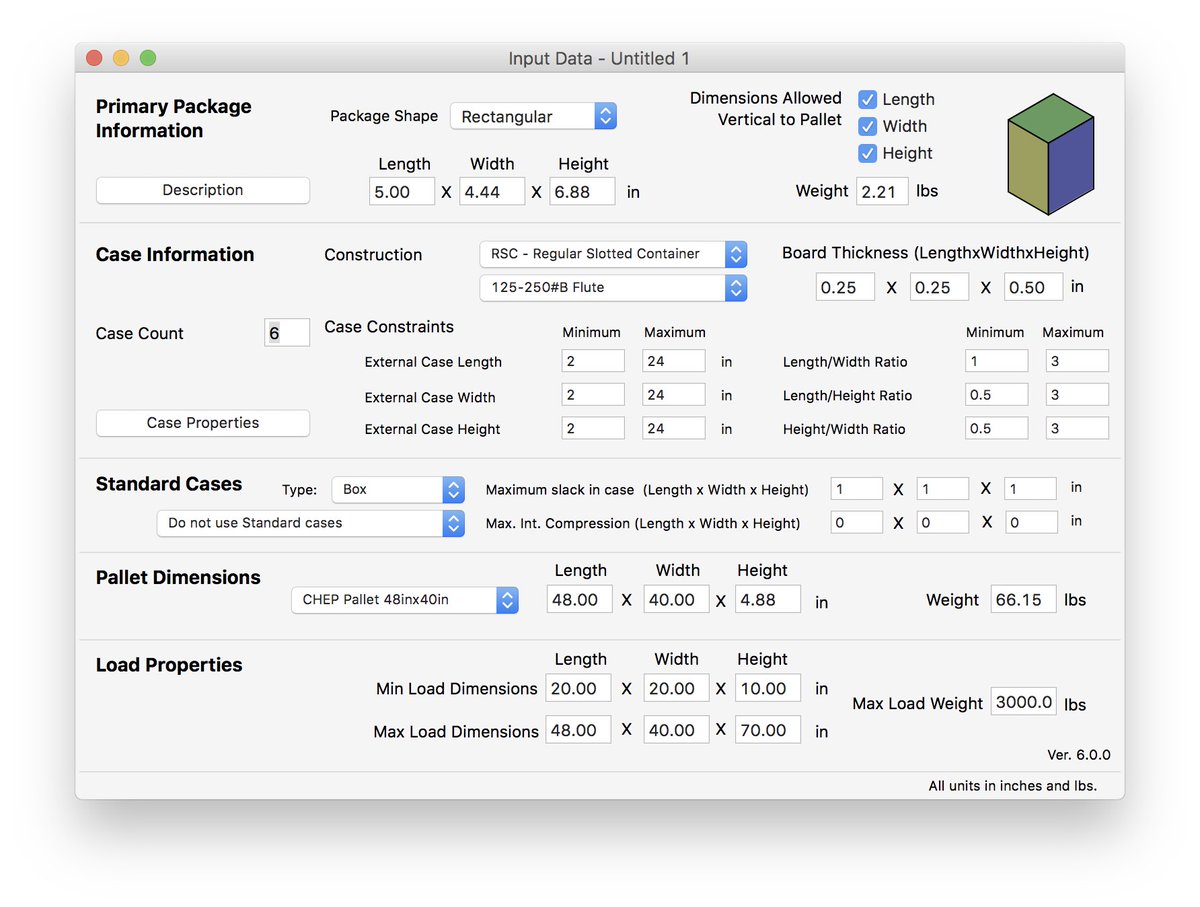Edit the maximum Length/Width Ratio value
Screen dimensions: 1200x907
click(1077, 360)
